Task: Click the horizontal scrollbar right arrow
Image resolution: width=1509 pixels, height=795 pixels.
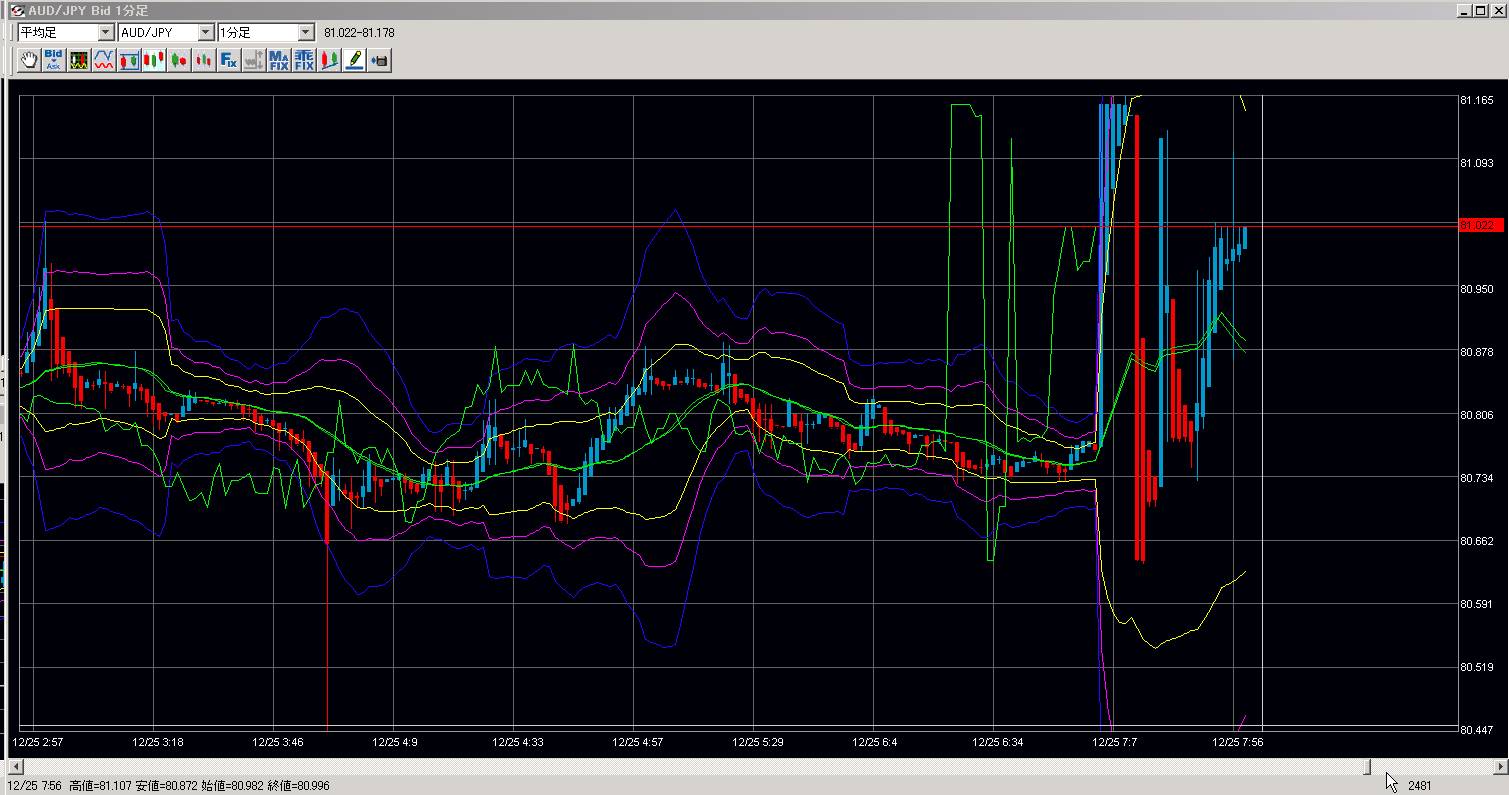Action: coord(1500,767)
